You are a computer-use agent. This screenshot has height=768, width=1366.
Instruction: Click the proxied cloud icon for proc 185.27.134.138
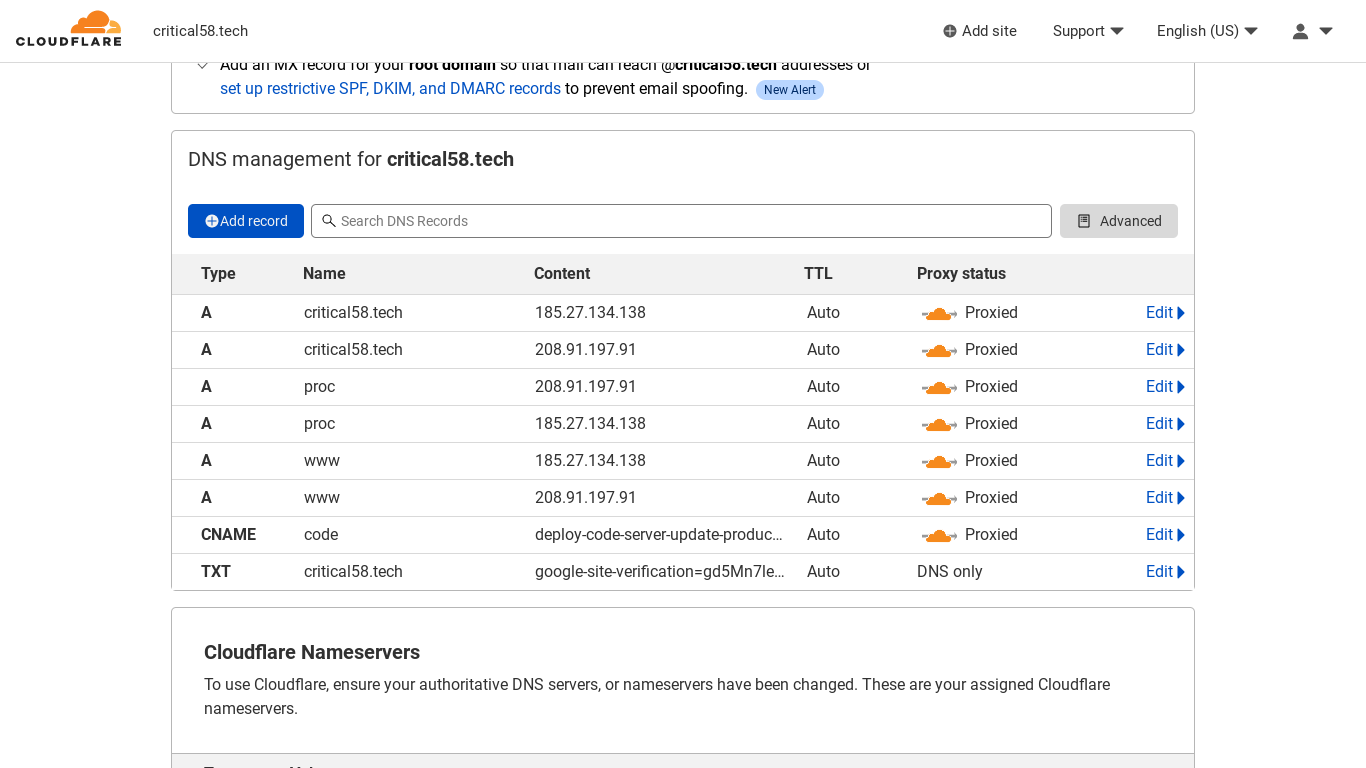[939, 424]
